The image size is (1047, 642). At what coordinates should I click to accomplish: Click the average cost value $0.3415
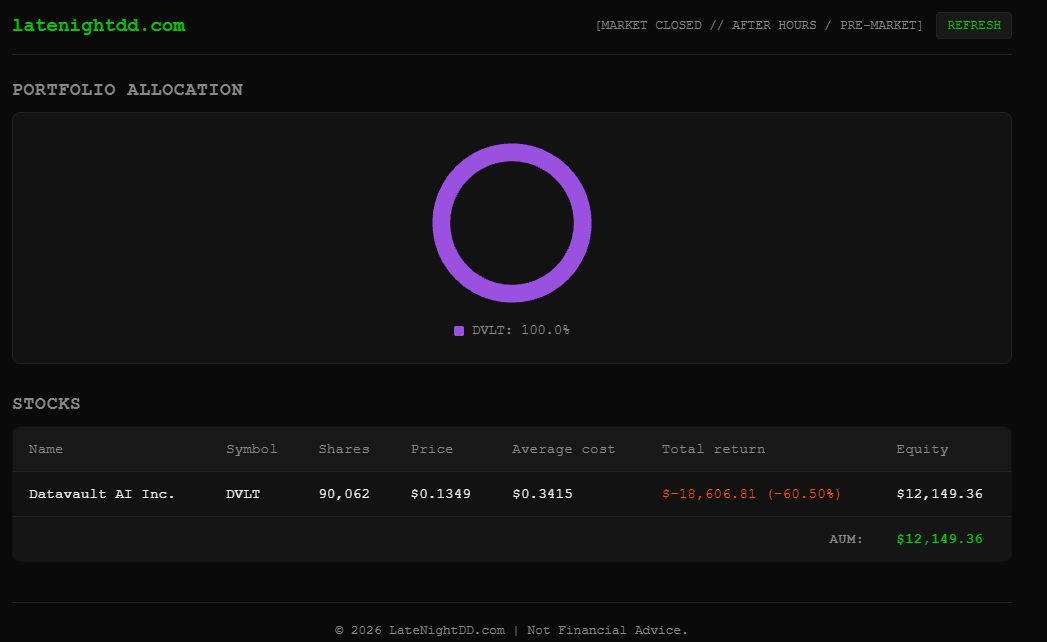click(x=542, y=494)
